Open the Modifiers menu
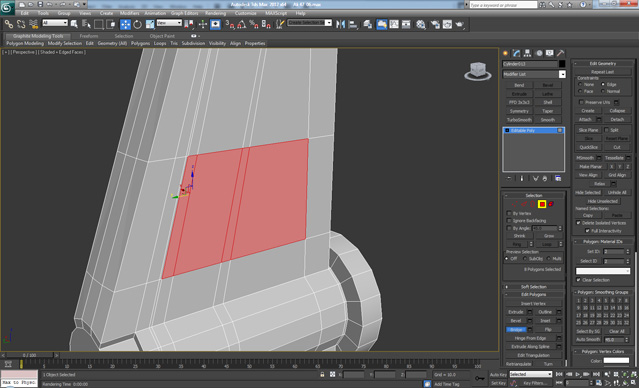This screenshot has height=388, width=639. click(130, 13)
